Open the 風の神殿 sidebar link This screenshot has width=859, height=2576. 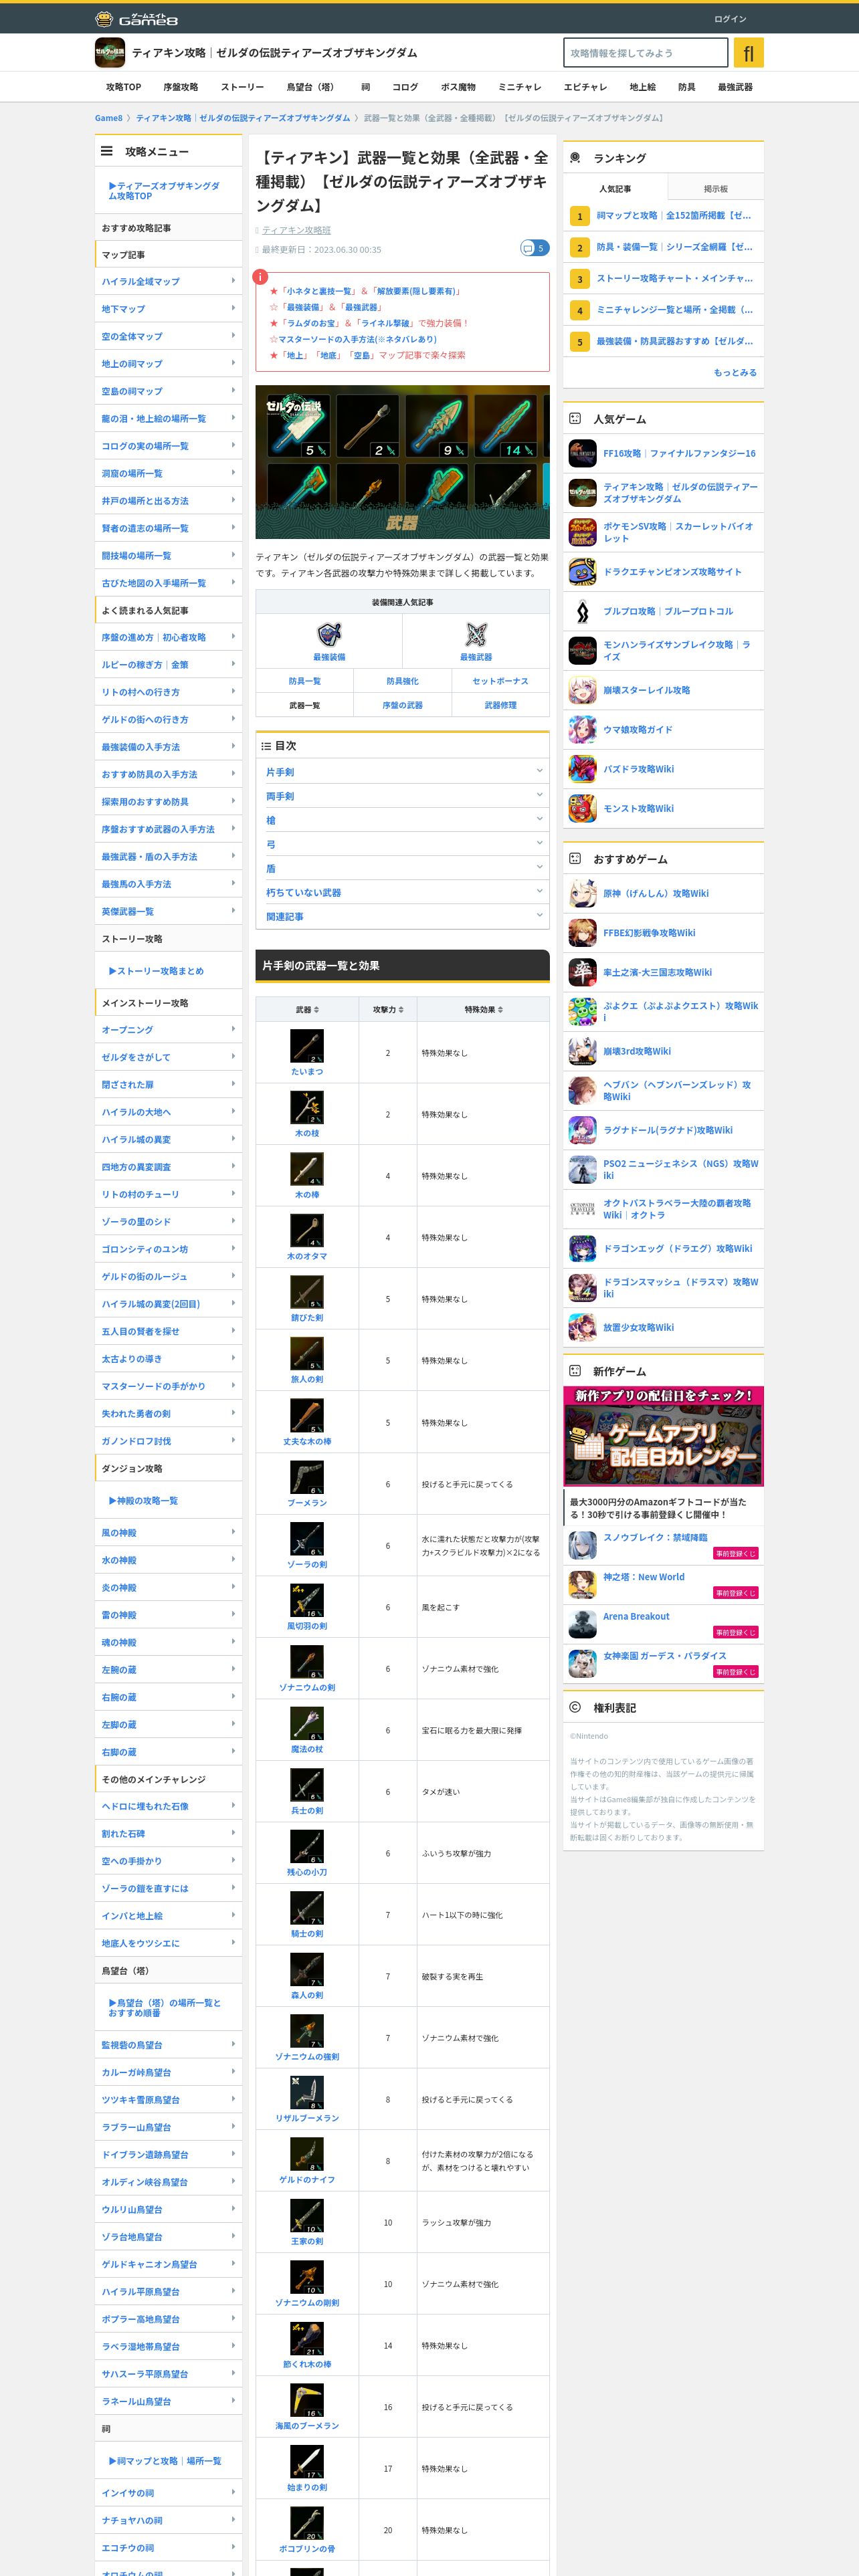pos(168,1532)
